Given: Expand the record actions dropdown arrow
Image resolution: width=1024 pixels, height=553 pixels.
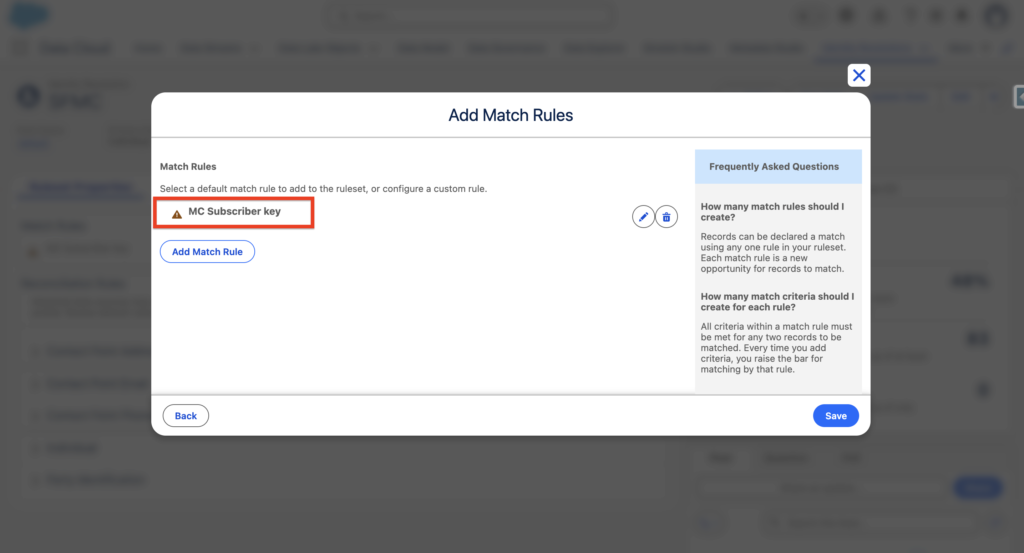Looking at the screenshot, I should click(993, 97).
